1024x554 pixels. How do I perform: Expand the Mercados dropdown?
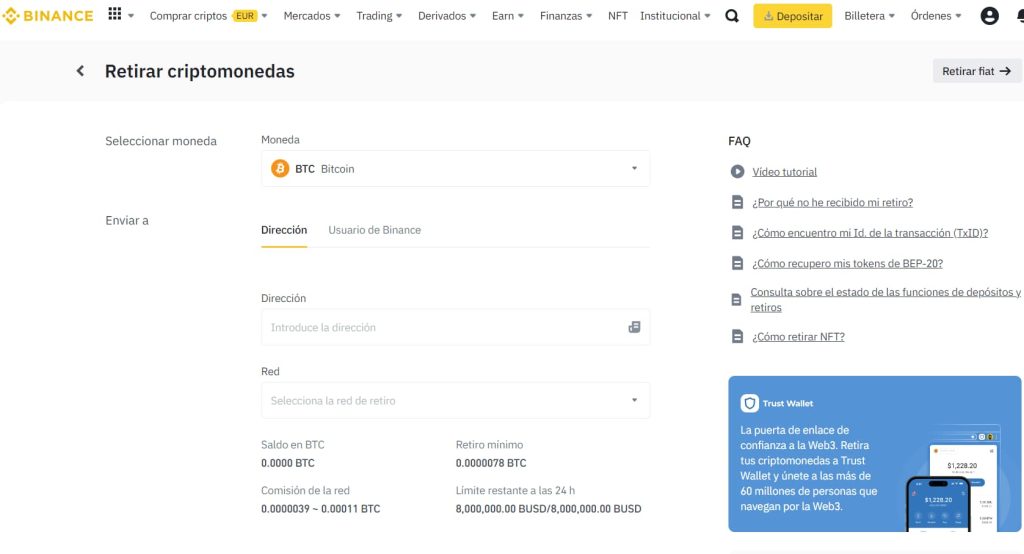click(x=312, y=16)
